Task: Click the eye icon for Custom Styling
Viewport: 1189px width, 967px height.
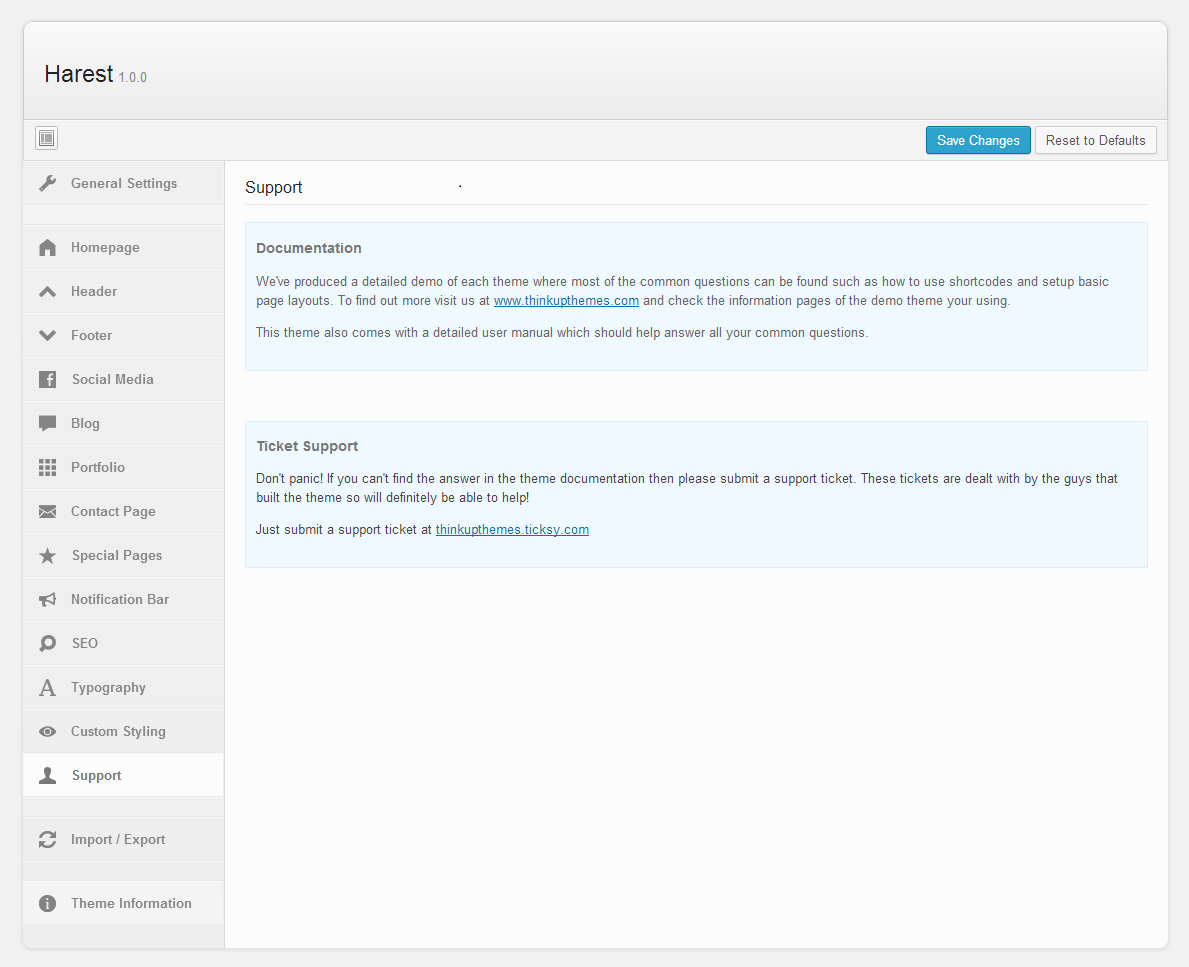Action: 47,732
